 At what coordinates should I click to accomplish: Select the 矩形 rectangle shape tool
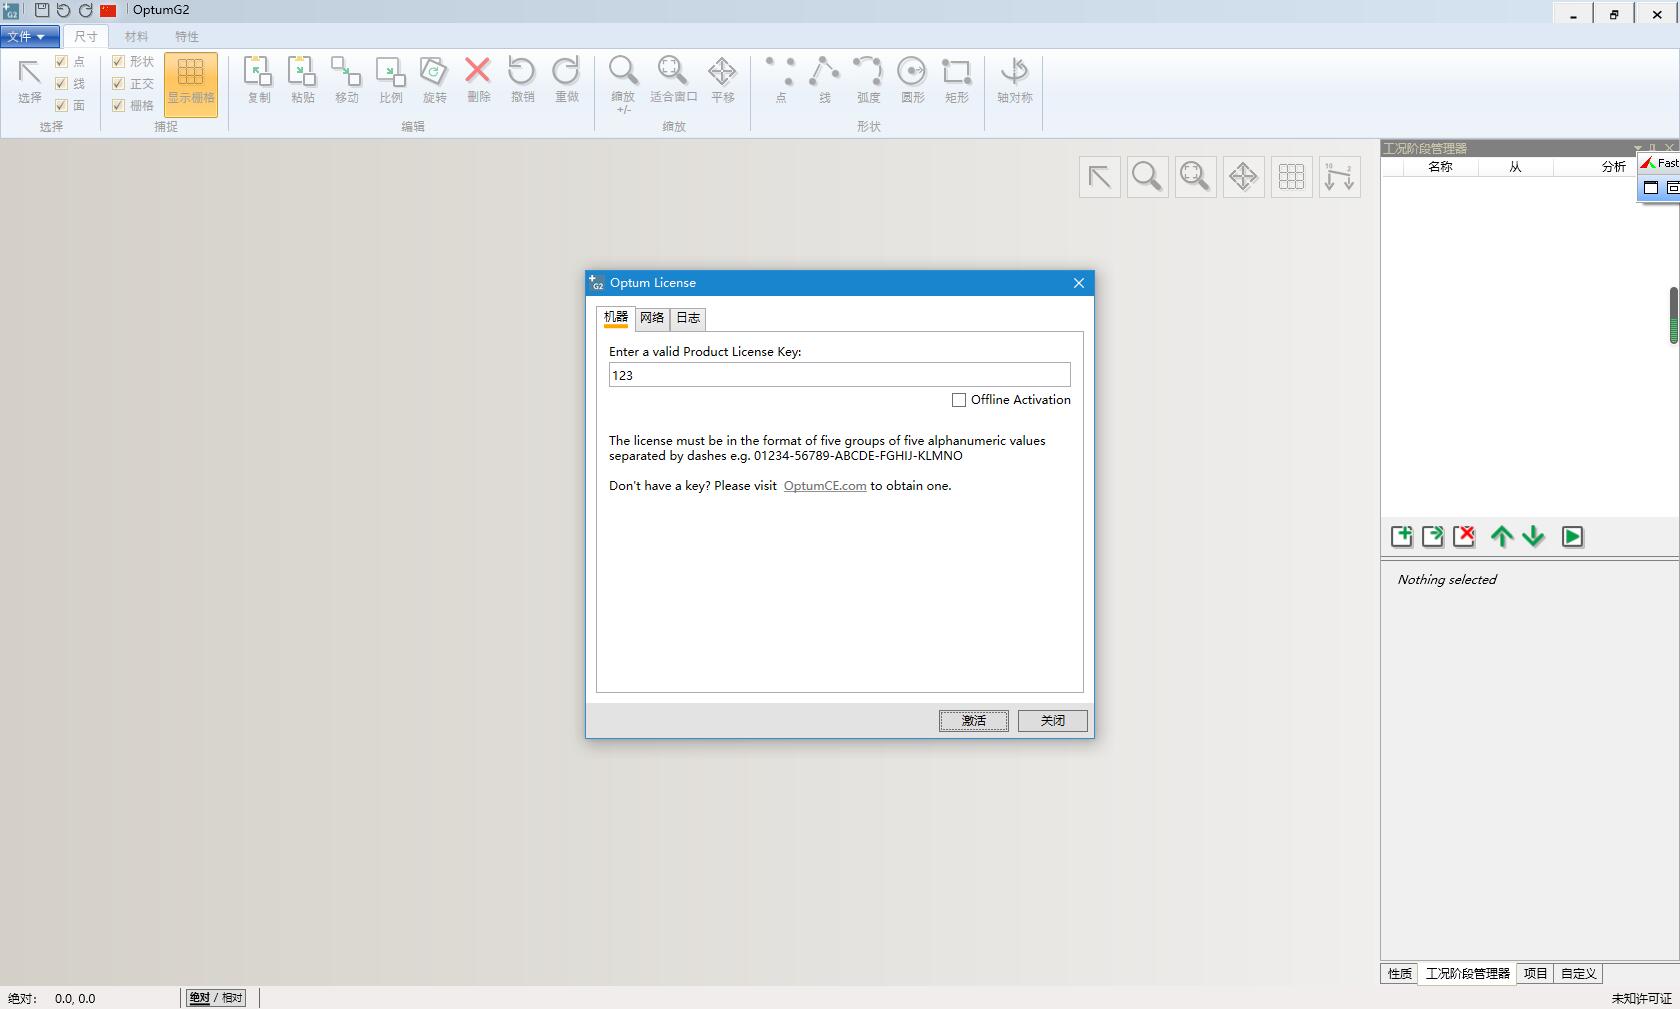[956, 80]
